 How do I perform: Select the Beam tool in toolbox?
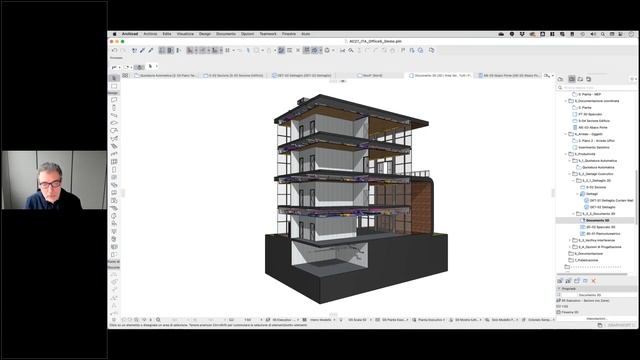(114, 116)
